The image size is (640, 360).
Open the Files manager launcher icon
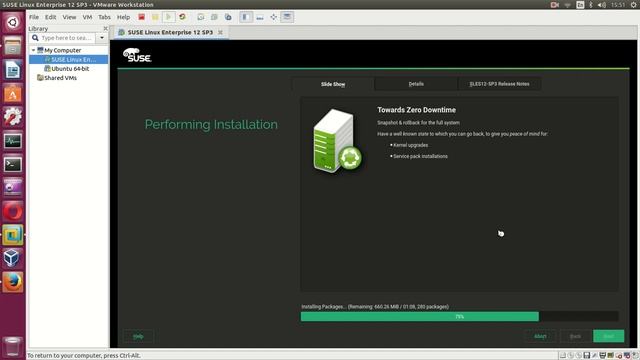click(13, 46)
